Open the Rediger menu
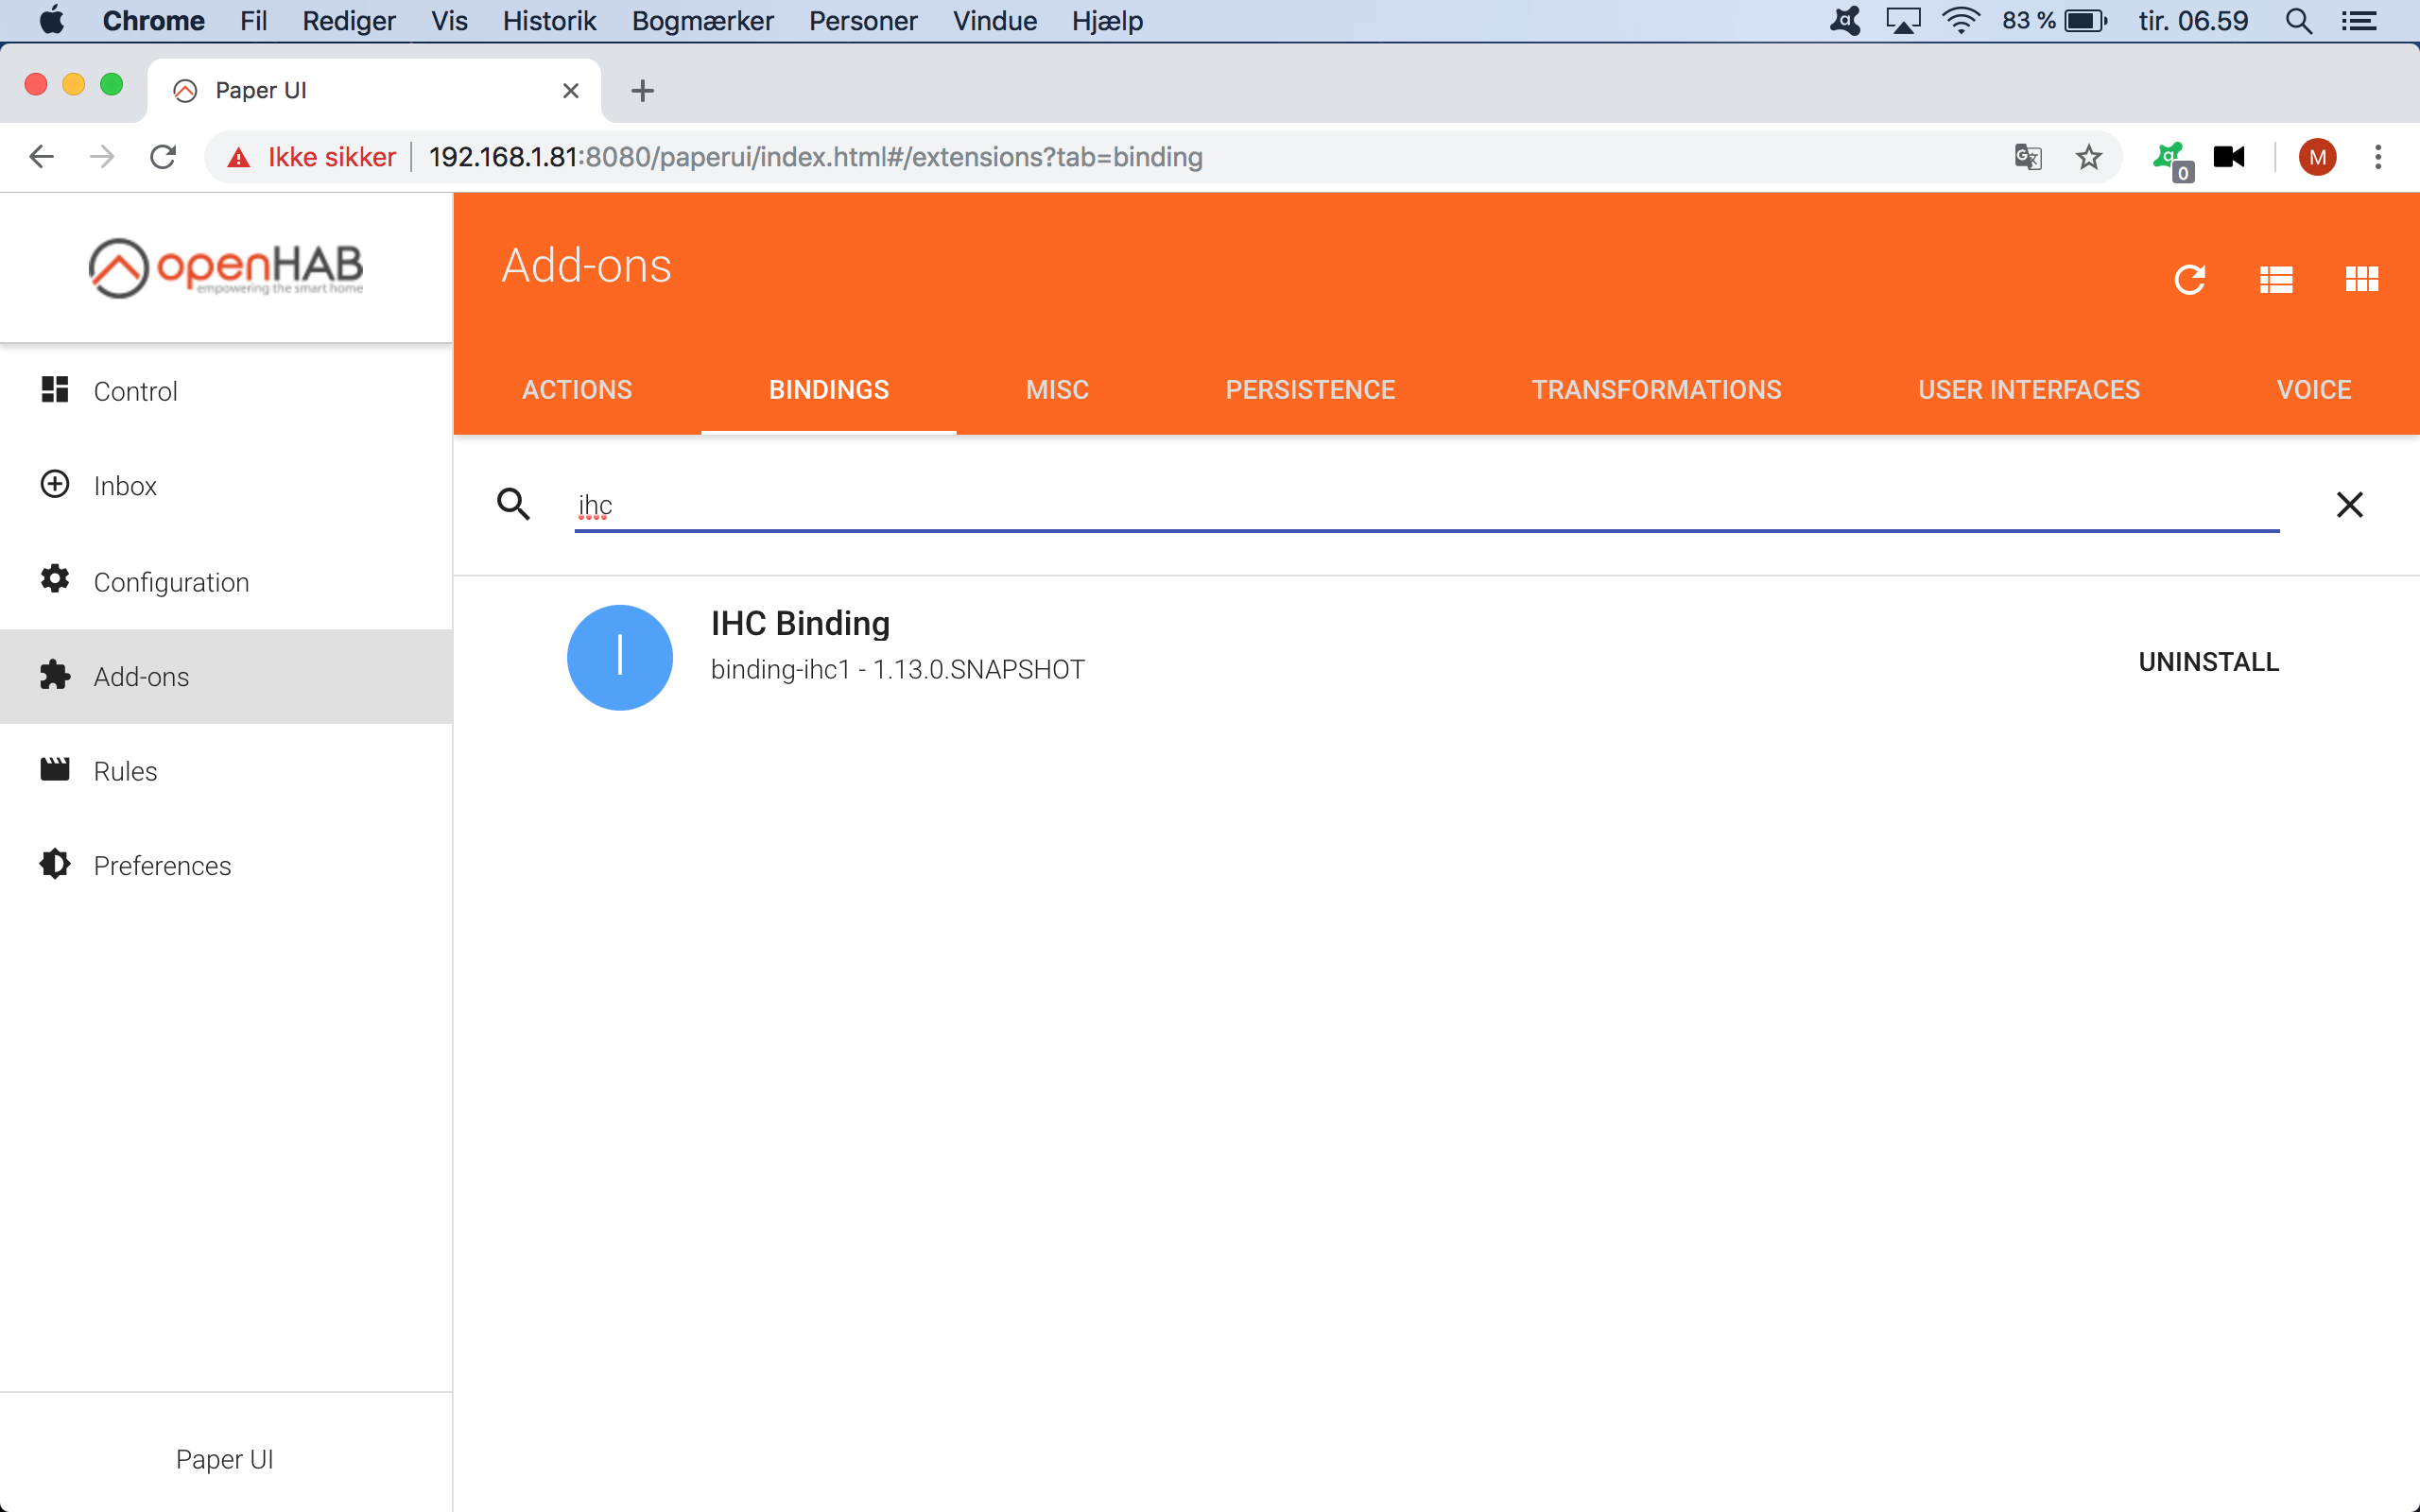The height and width of the screenshot is (1512, 2420). [349, 21]
